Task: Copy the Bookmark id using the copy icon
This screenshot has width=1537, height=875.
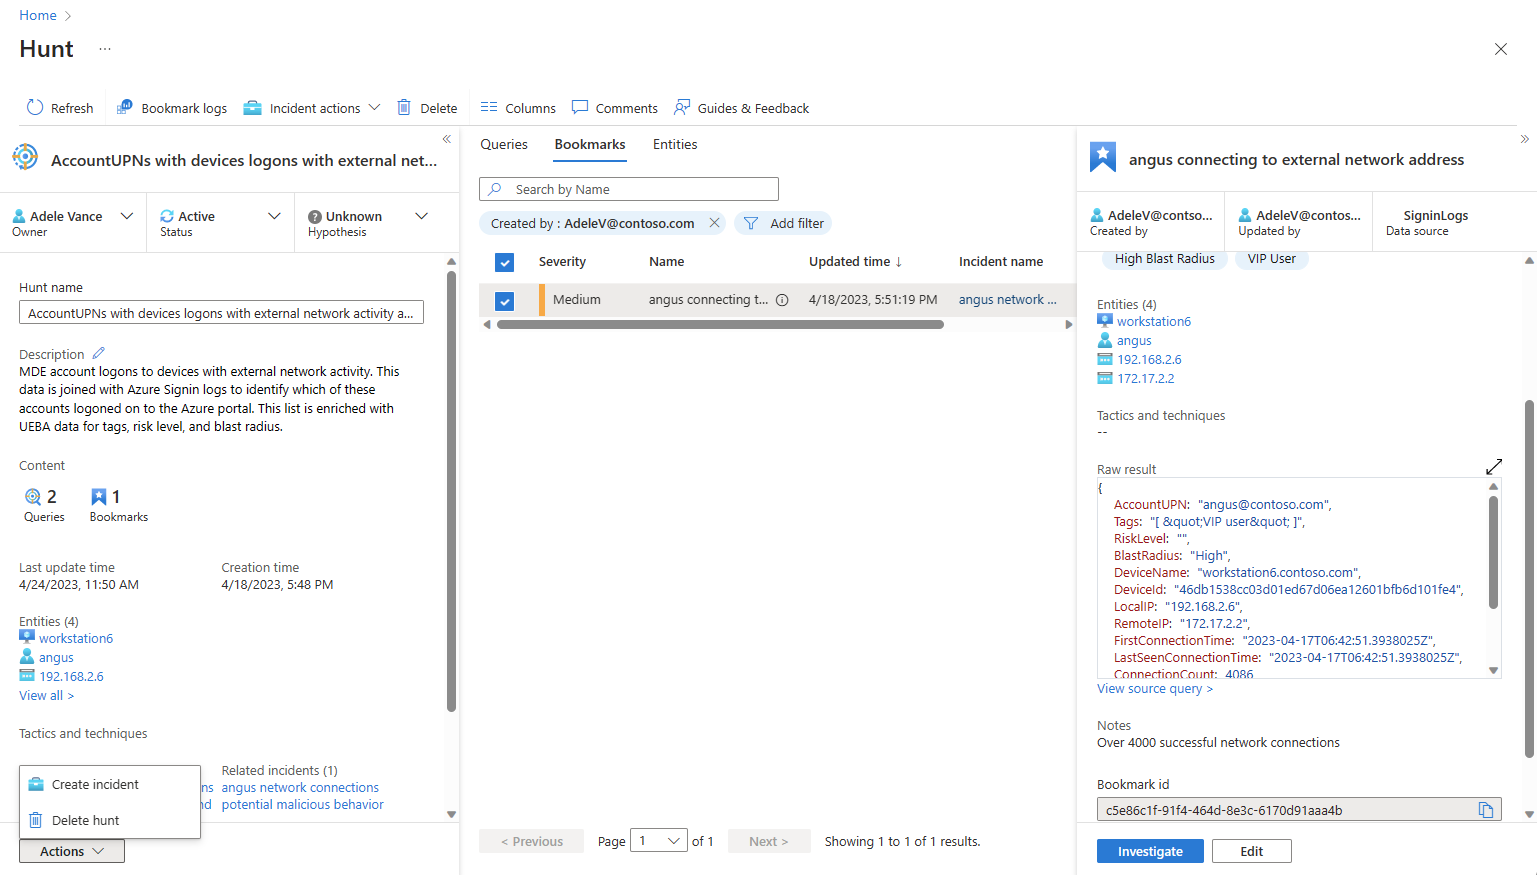Action: tap(1487, 810)
